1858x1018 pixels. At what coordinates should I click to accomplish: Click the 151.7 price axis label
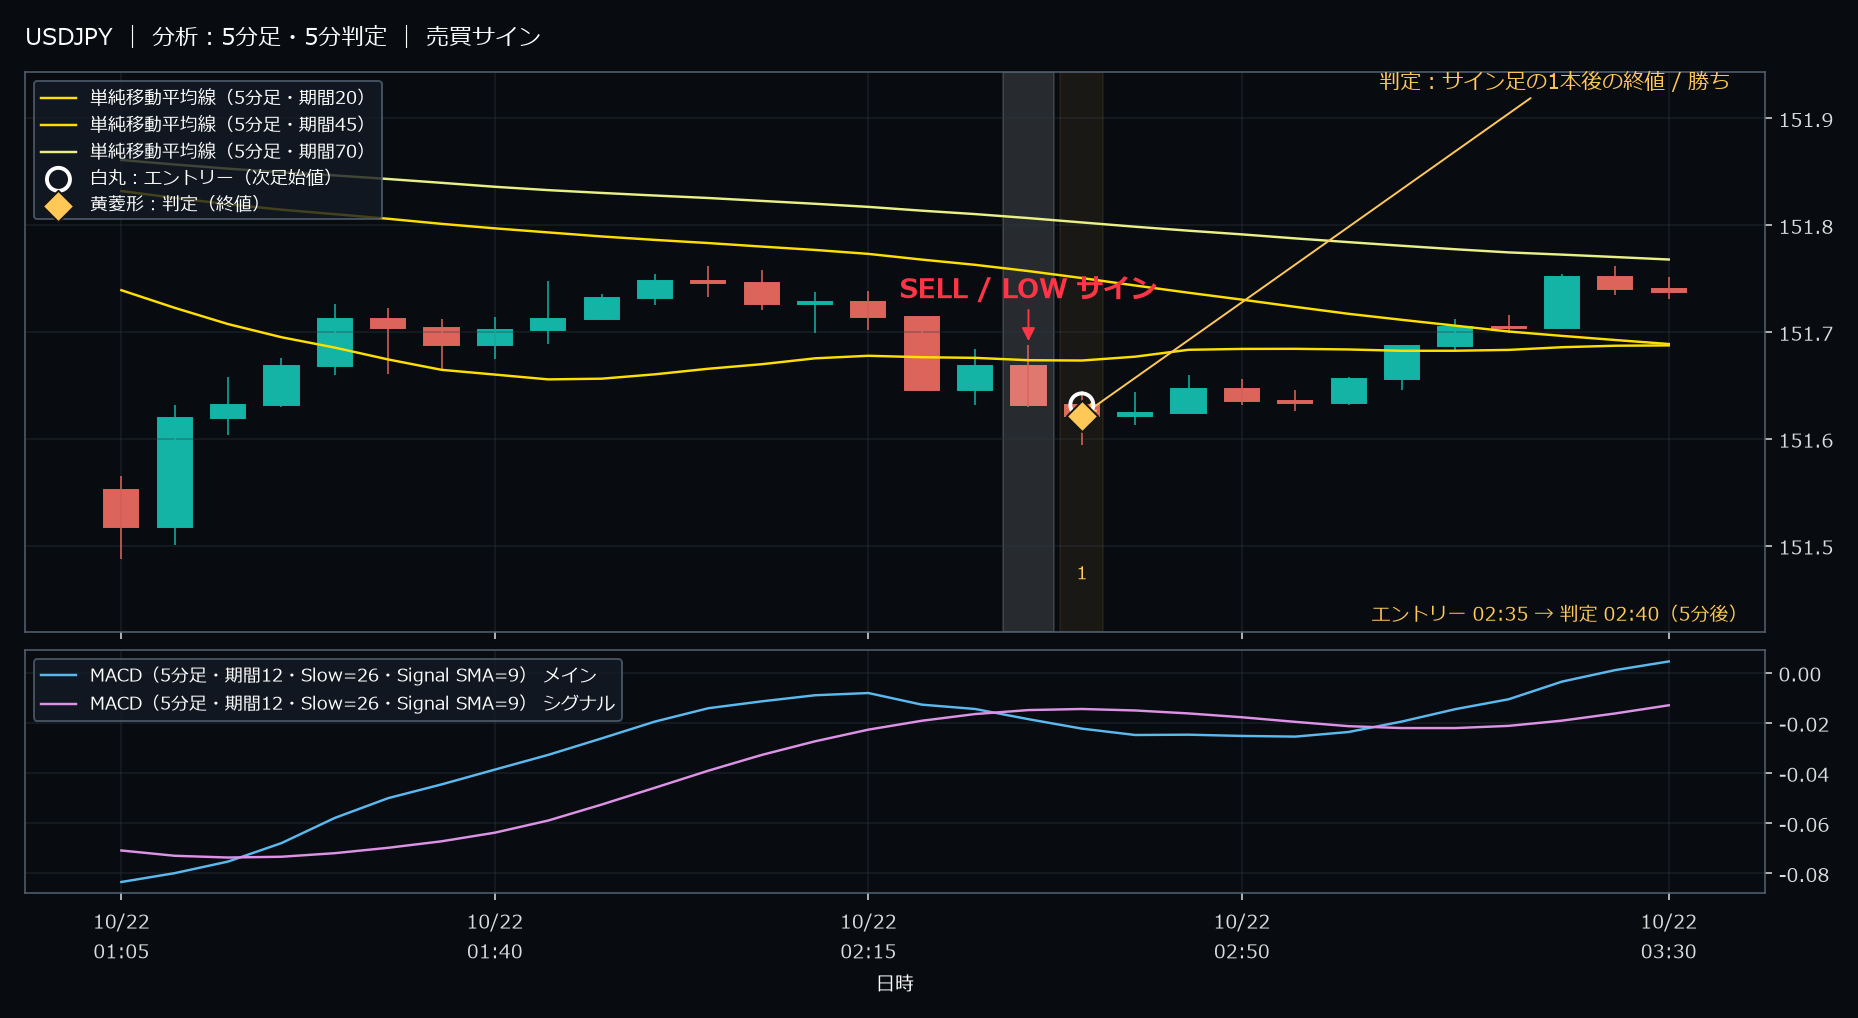click(x=1806, y=333)
